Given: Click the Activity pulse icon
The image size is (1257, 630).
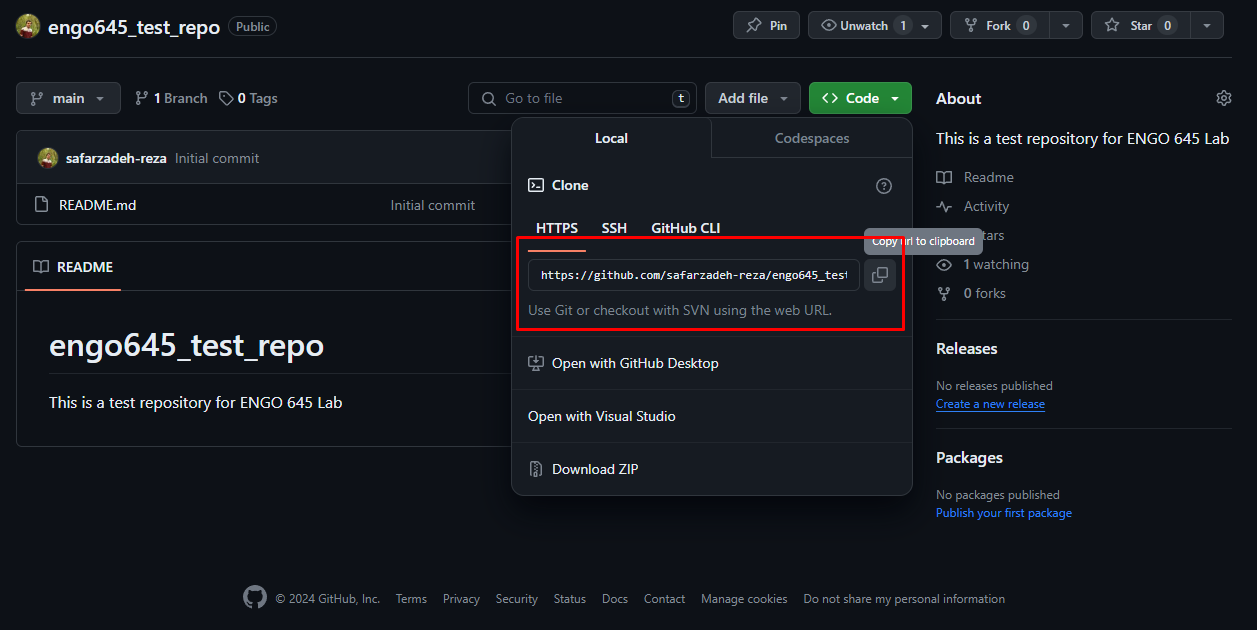Looking at the screenshot, I should pyautogui.click(x=944, y=206).
